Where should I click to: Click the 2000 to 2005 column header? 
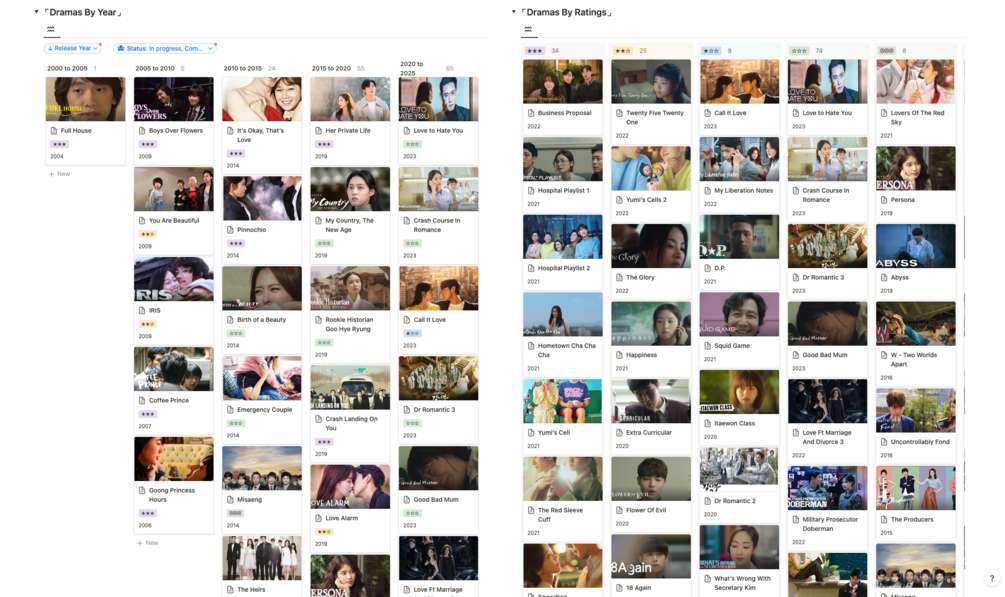point(67,68)
